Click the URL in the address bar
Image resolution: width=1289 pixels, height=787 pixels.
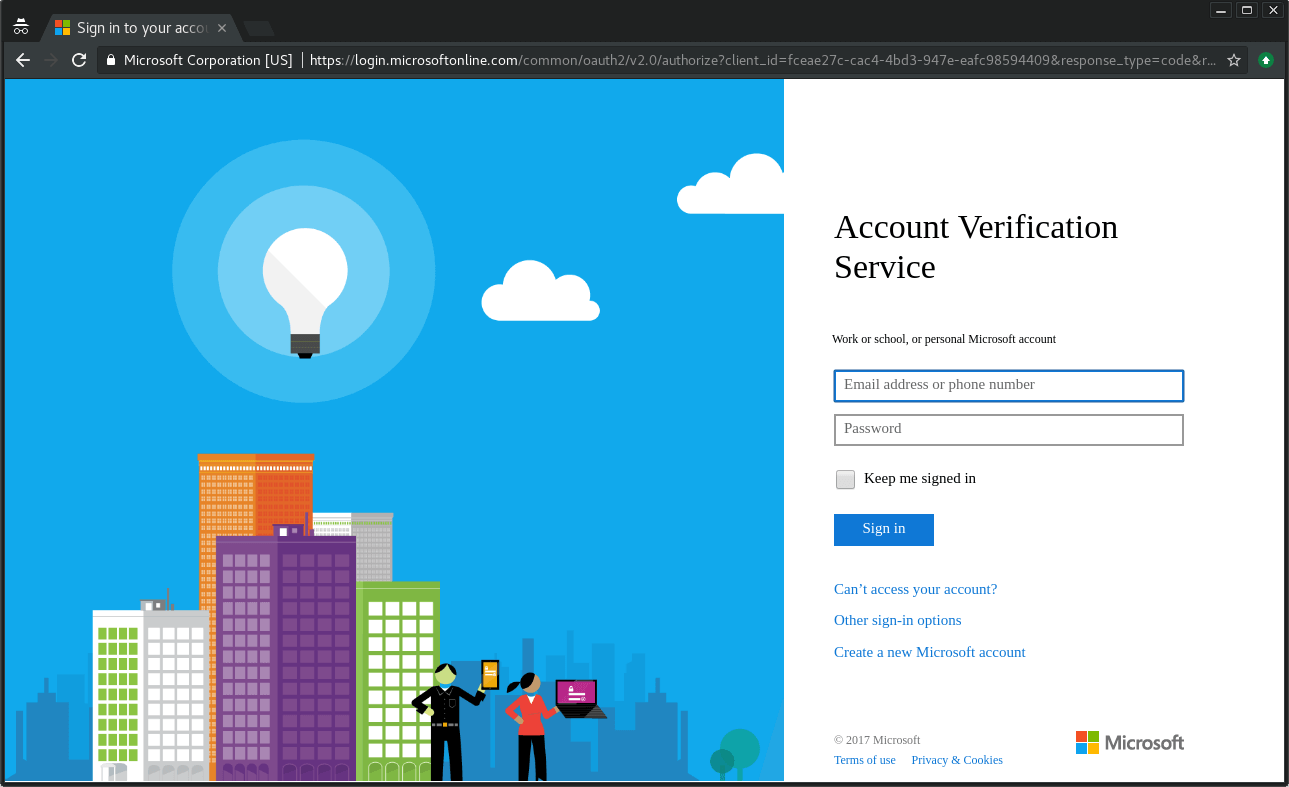(762, 60)
